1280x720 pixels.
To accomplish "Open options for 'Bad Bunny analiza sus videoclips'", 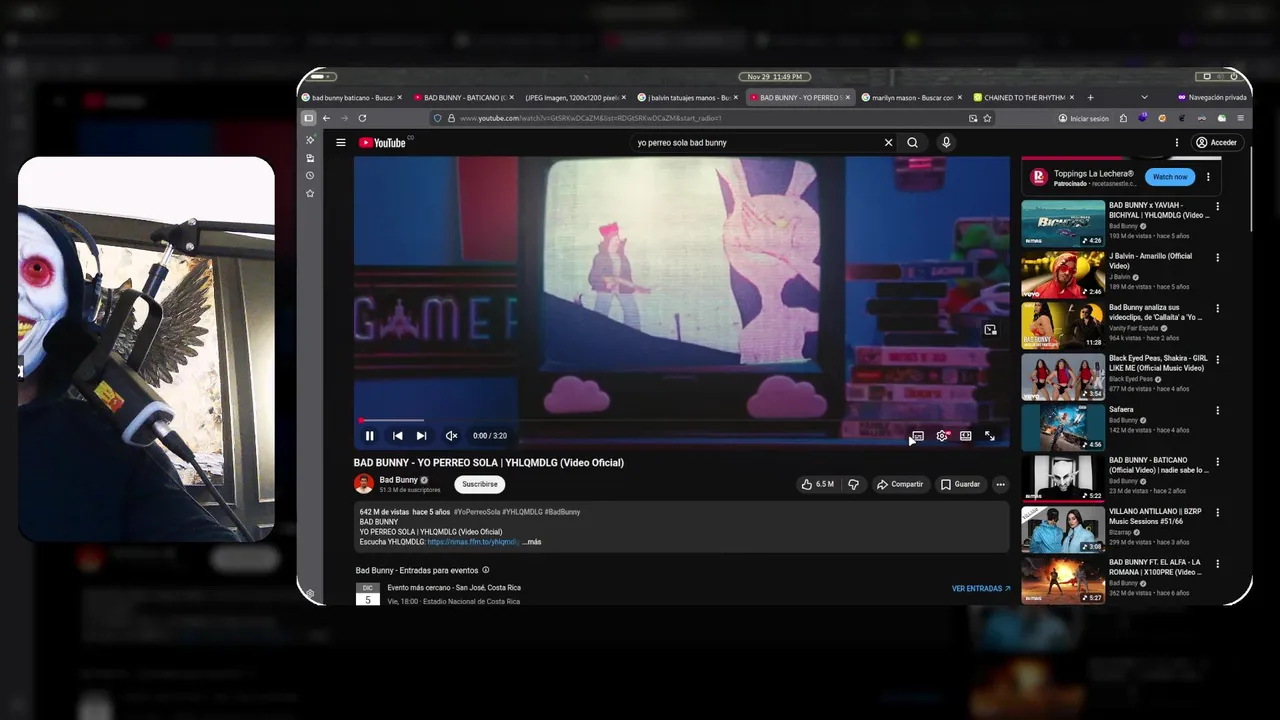I will (x=1217, y=308).
